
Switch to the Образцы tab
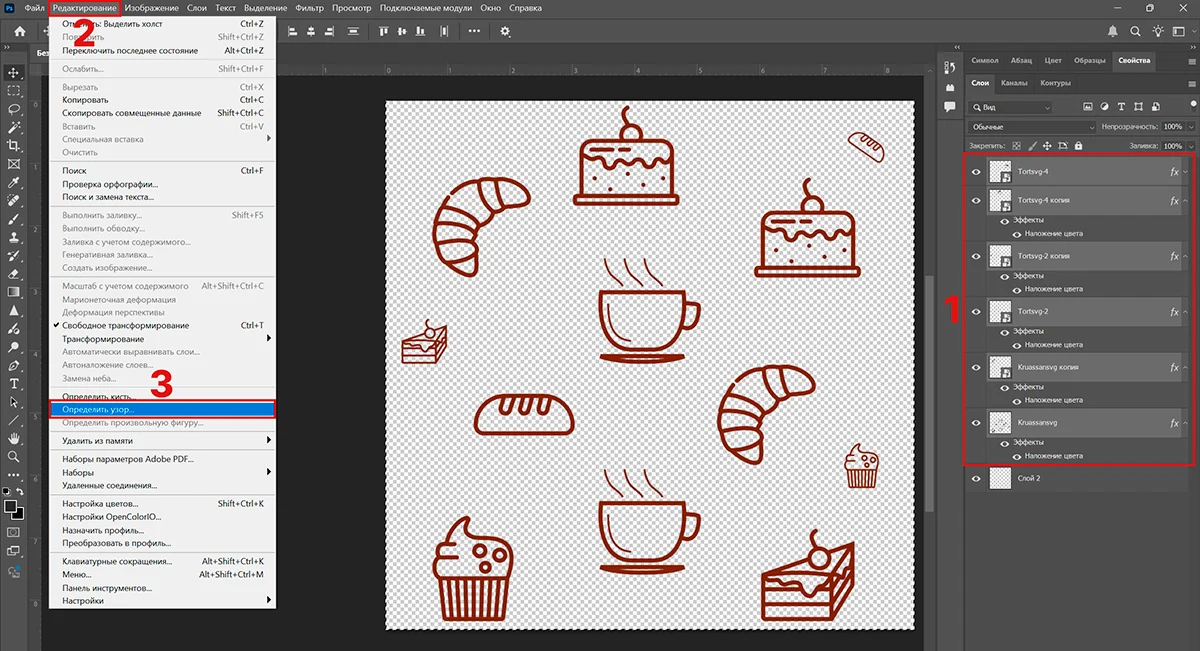[x=1090, y=60]
